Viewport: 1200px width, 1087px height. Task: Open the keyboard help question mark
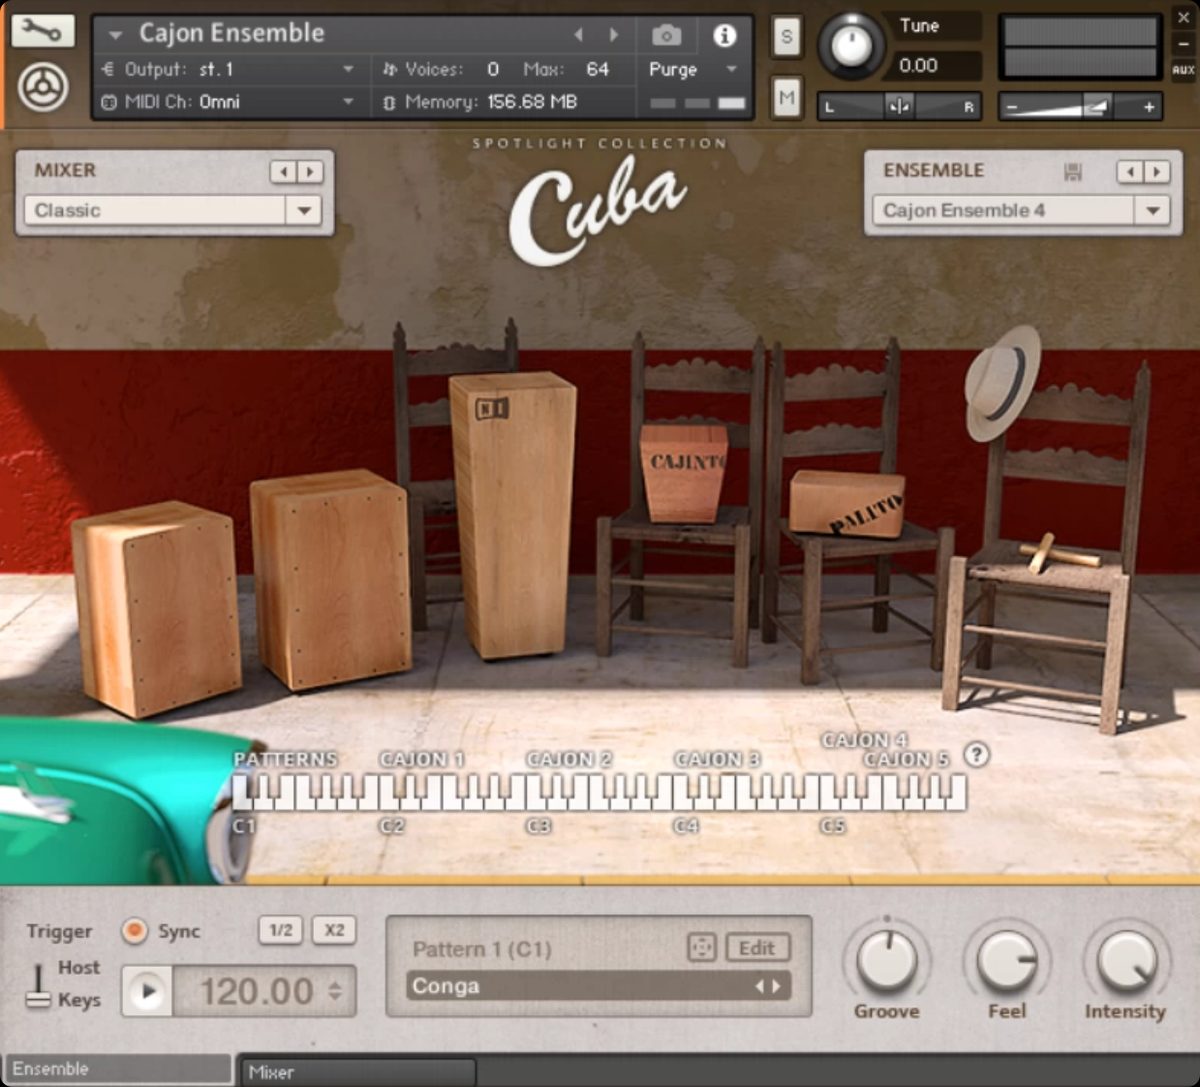click(976, 754)
